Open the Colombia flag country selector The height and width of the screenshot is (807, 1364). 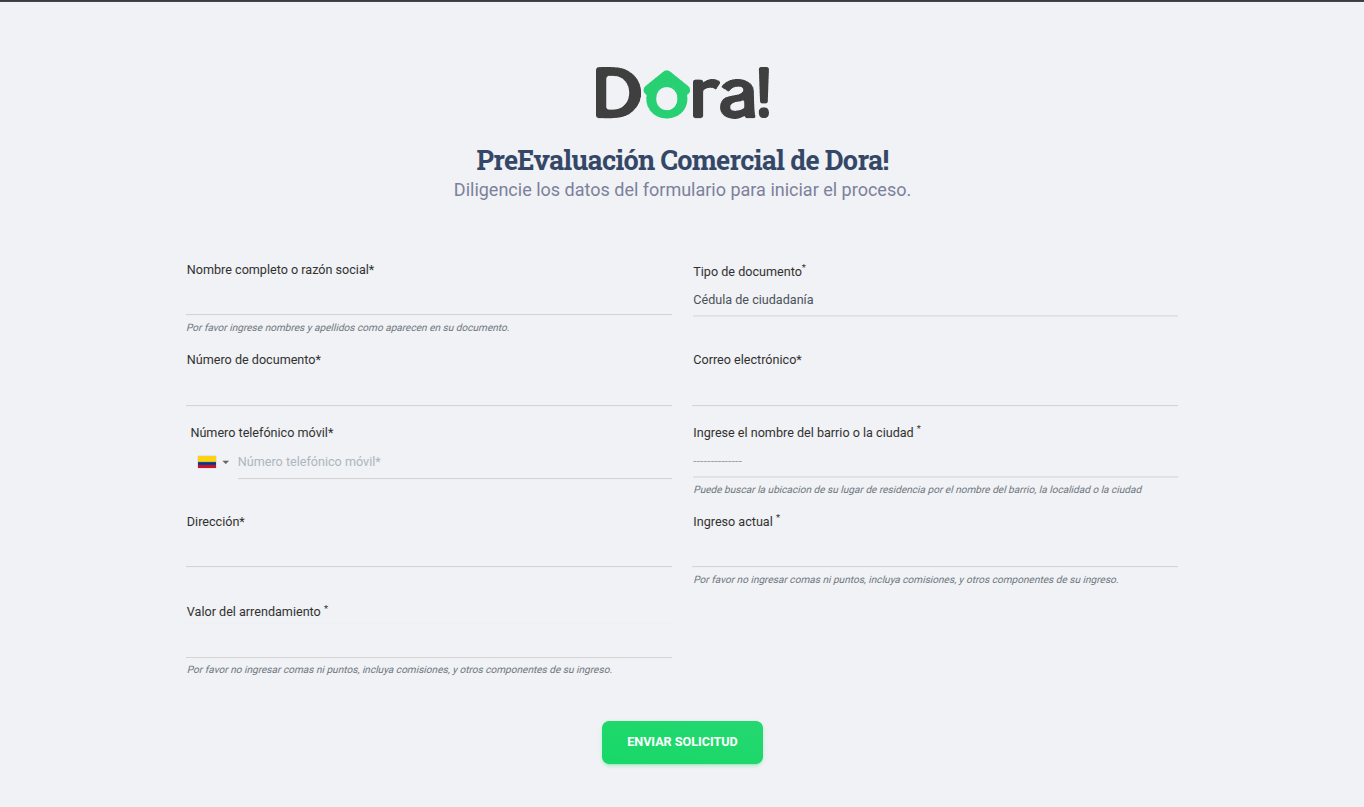(213, 462)
